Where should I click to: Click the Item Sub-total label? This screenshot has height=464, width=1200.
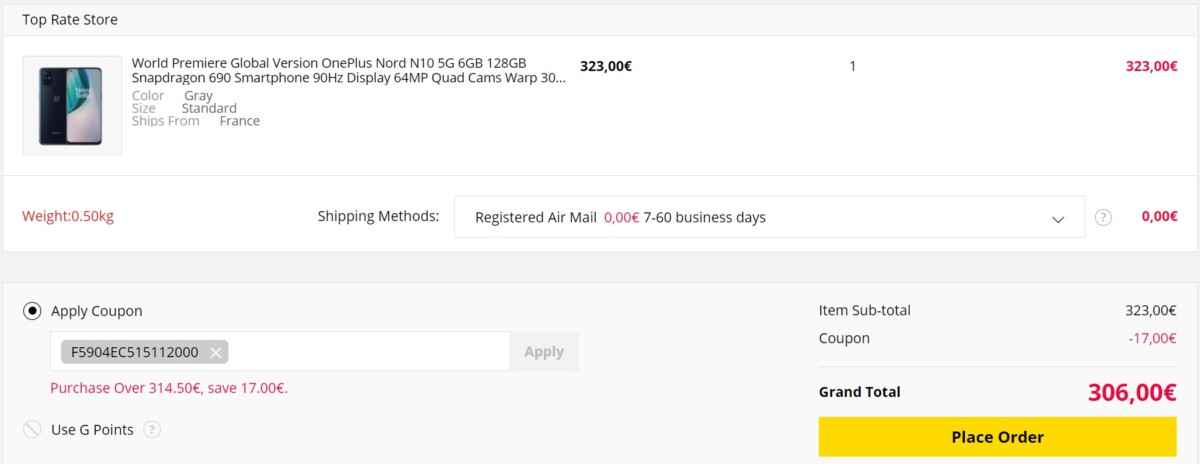865,311
